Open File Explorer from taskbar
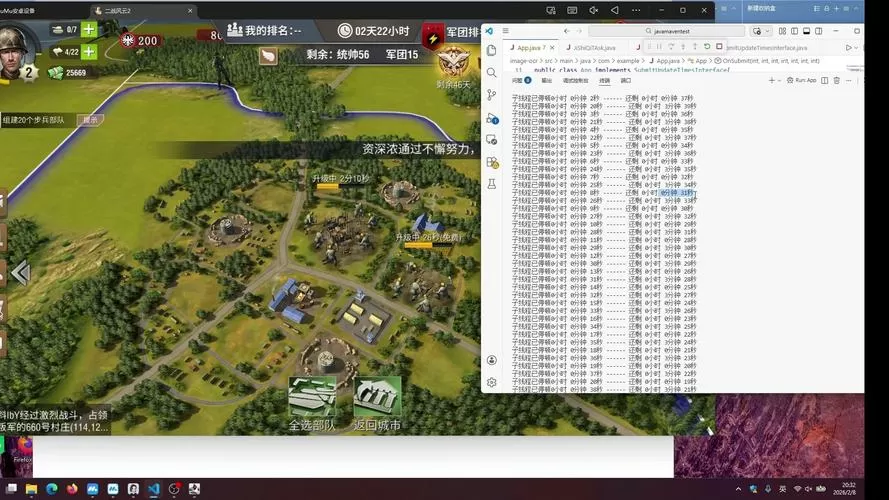Screen dimensions: 889x500 point(31,489)
